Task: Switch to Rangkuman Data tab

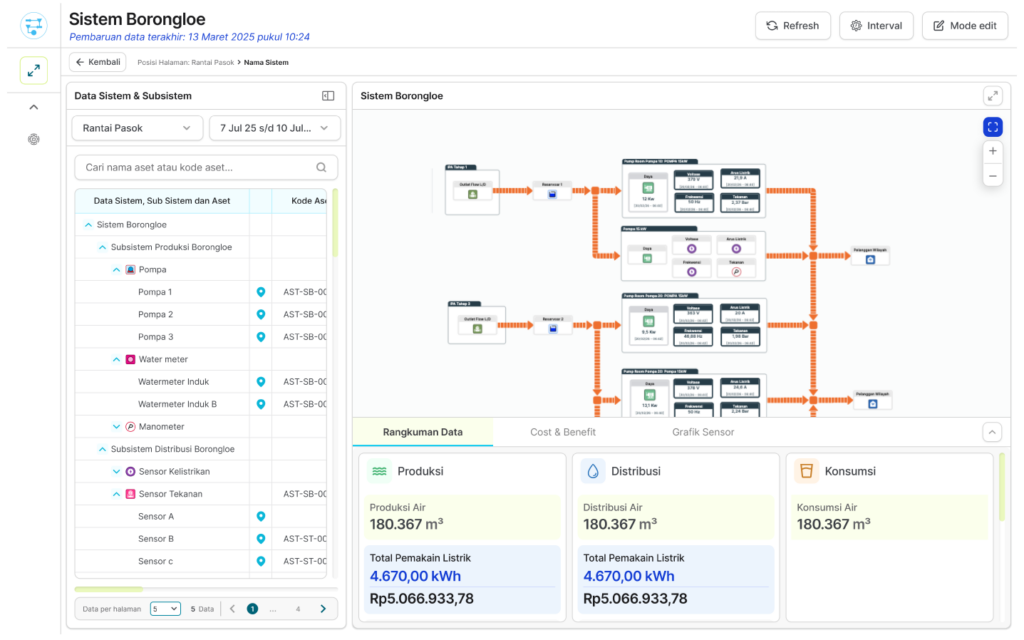Action: (423, 432)
